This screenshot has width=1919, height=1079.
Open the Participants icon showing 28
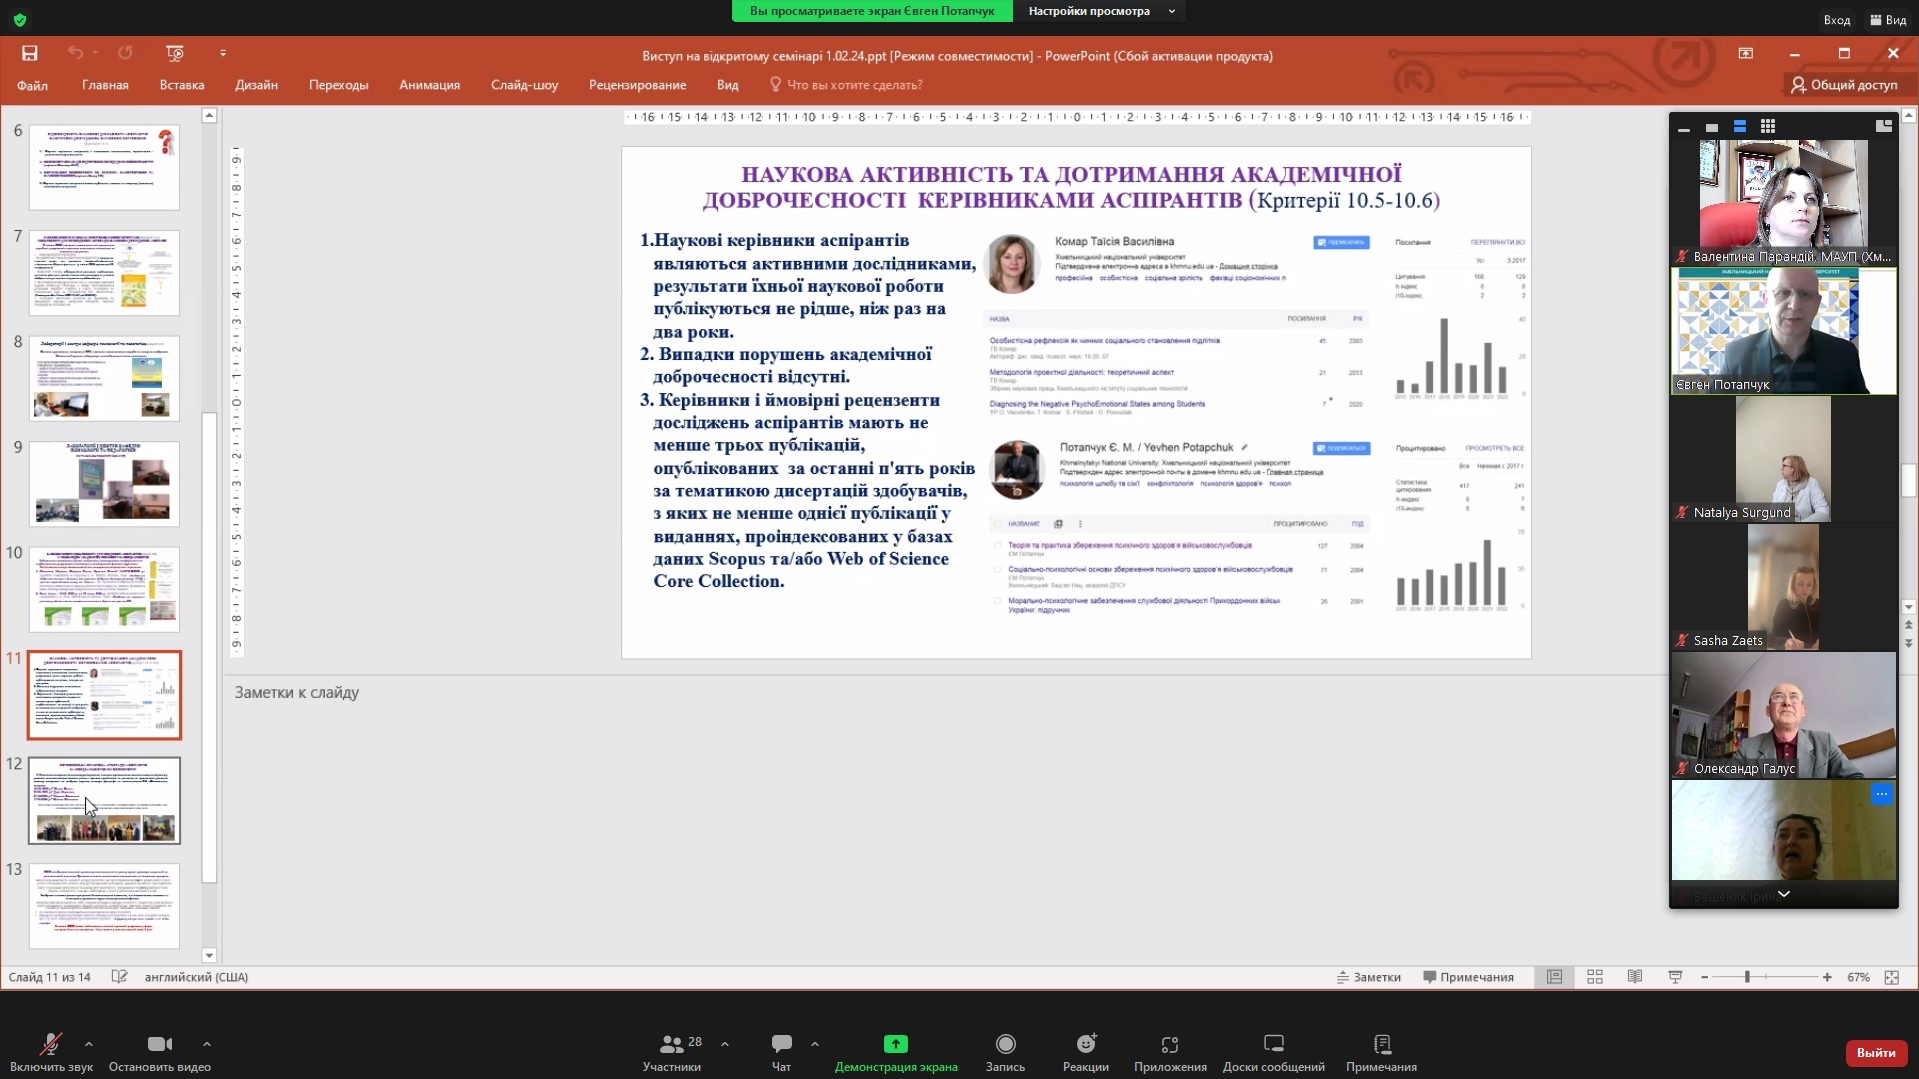(x=672, y=1044)
